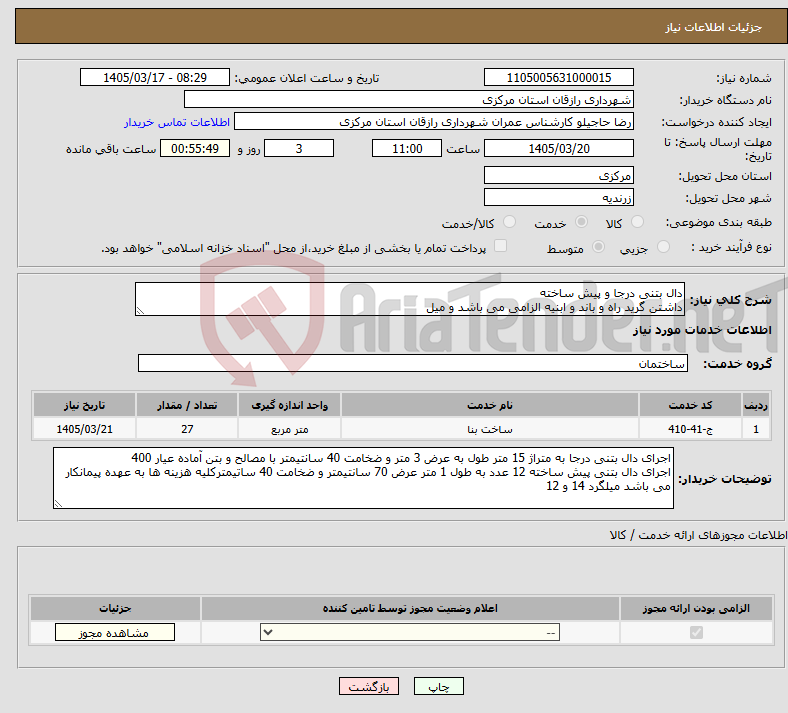Click the گروه خدمت field ساختمان
Viewport: 788px width, 713px height.
(413, 363)
